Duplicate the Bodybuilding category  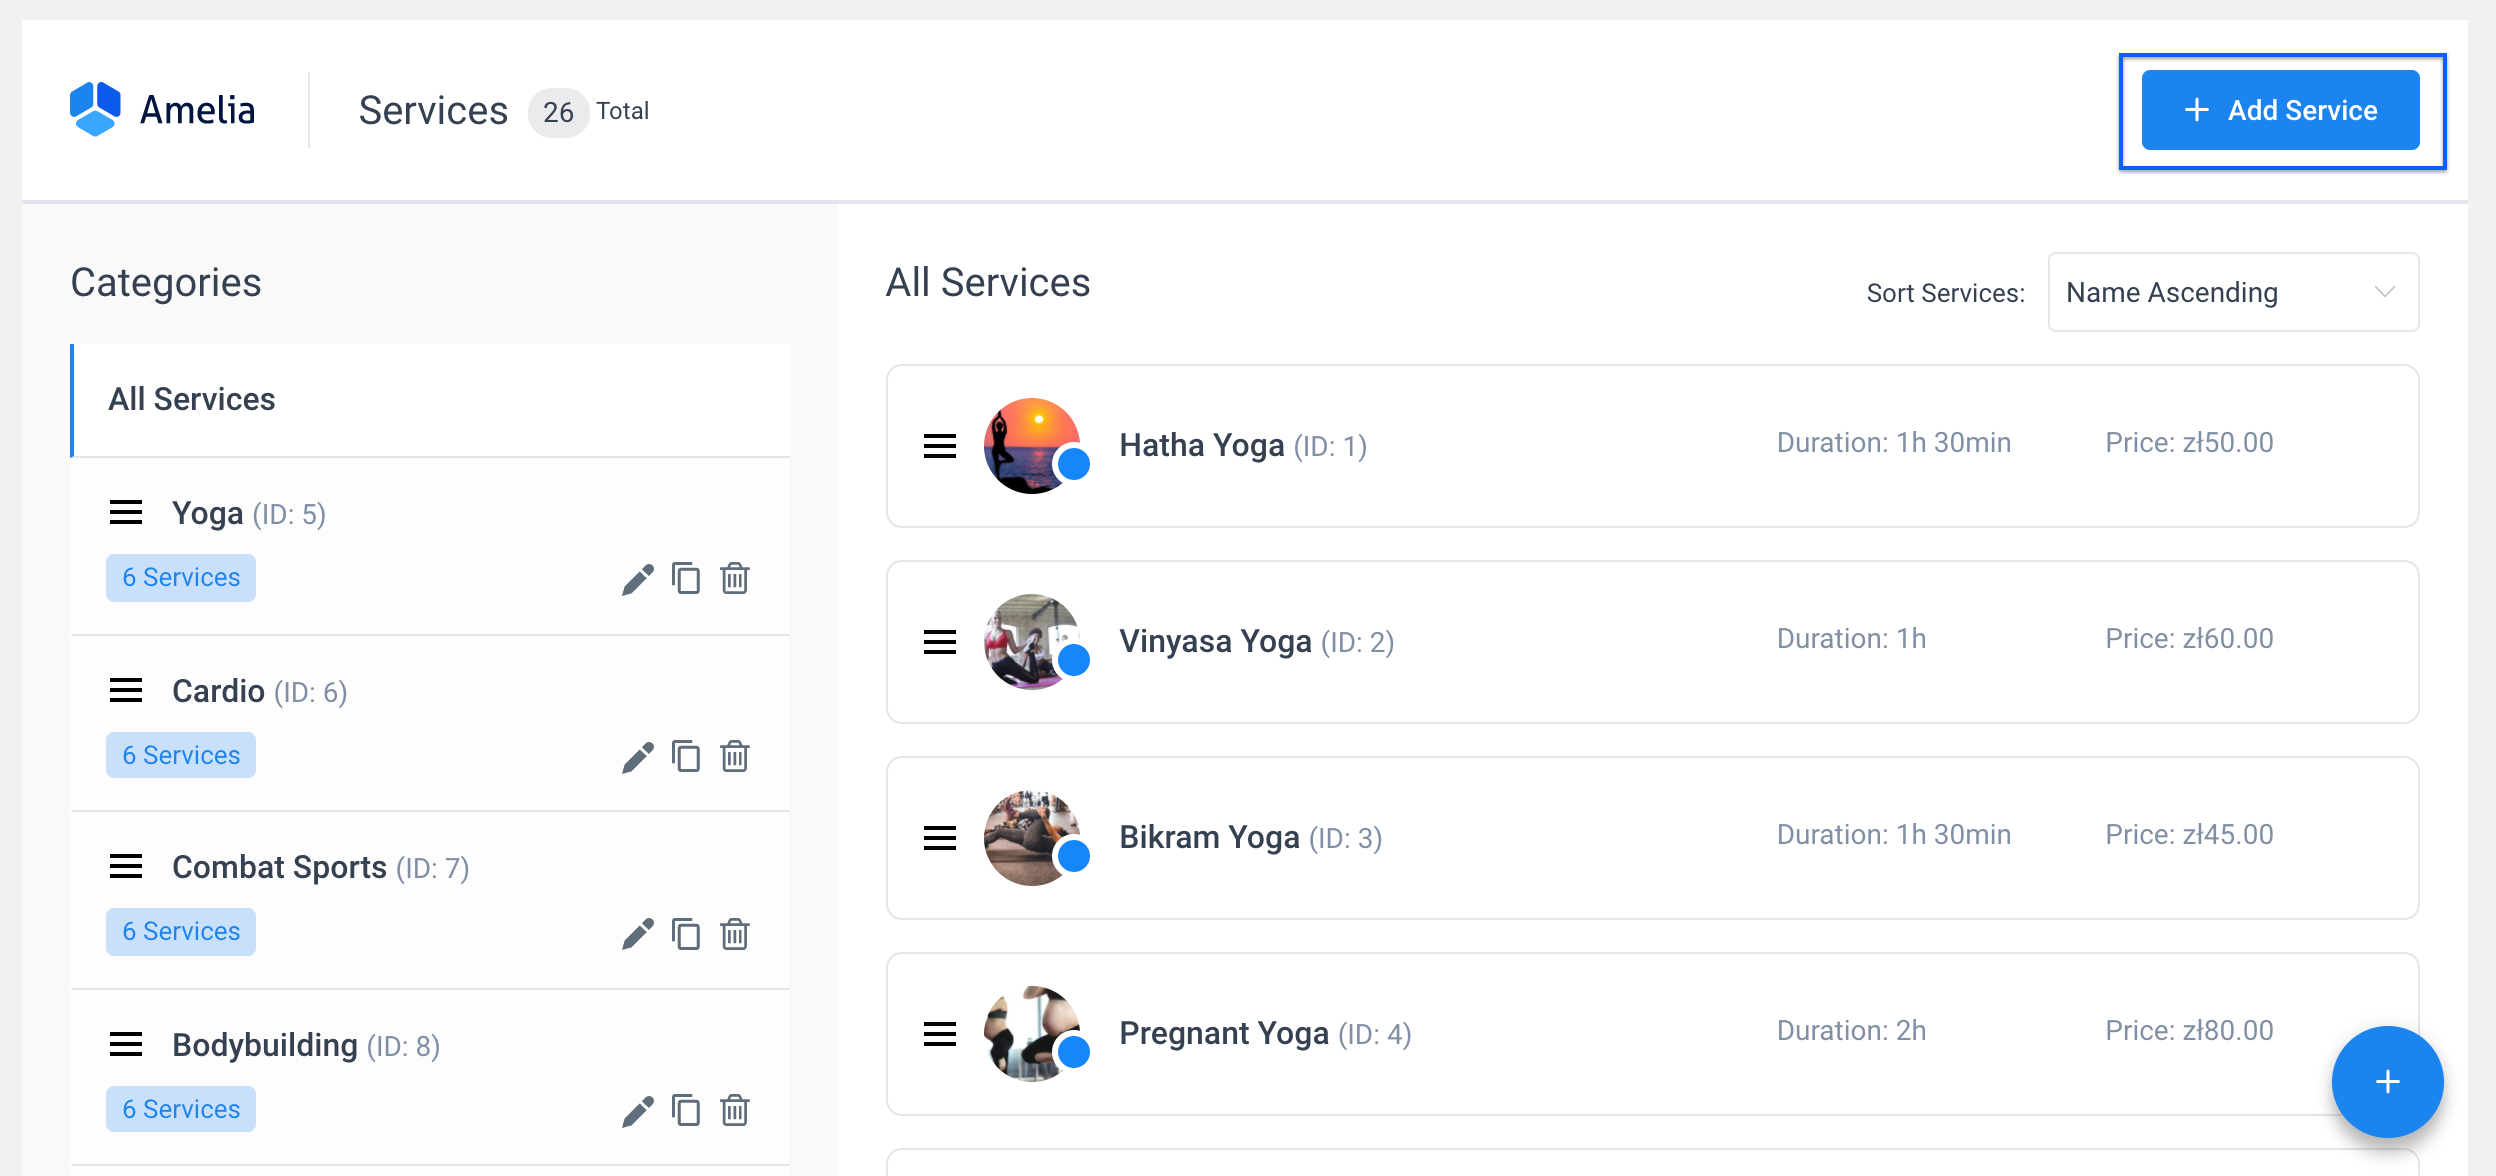687,1109
